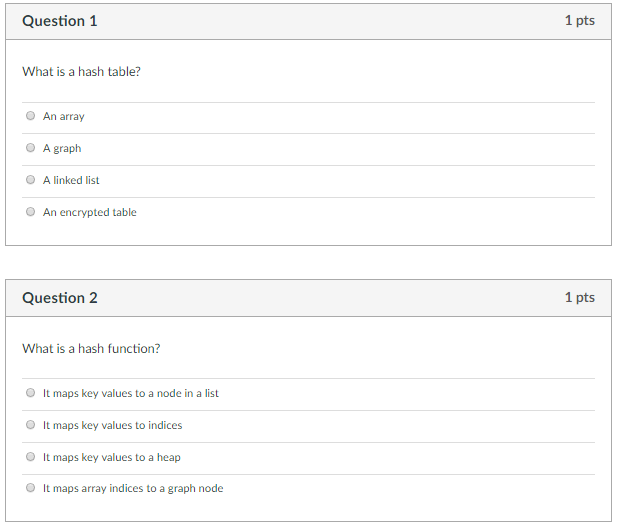Pick radio 'It maps key values to a heap'
This screenshot has height=527, width=617.
click(x=30, y=457)
